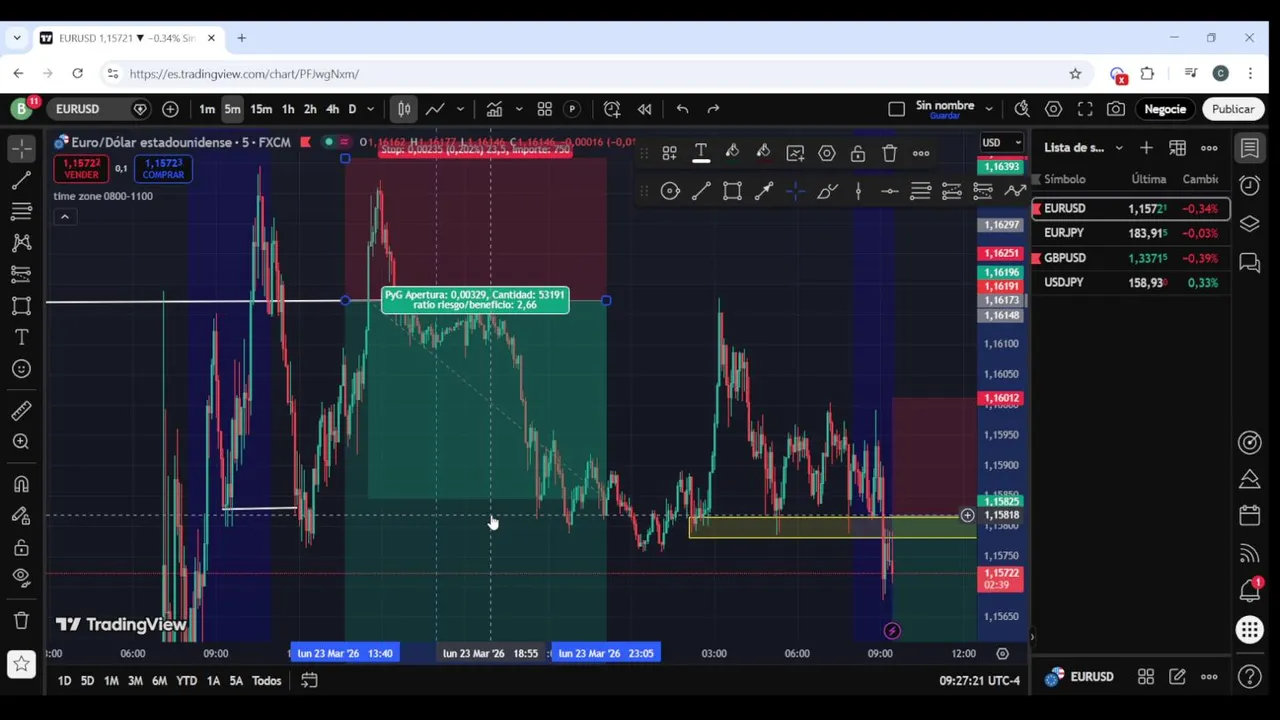The width and height of the screenshot is (1280, 720).
Task: Open indicator templates grid
Action: point(545,109)
